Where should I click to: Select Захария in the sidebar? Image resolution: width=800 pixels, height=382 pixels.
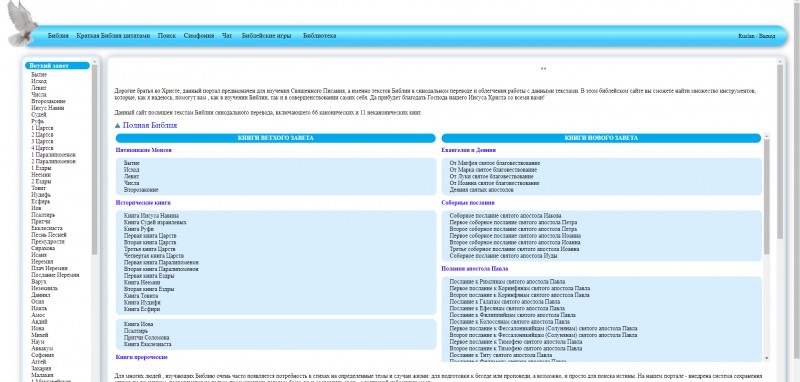point(41,368)
